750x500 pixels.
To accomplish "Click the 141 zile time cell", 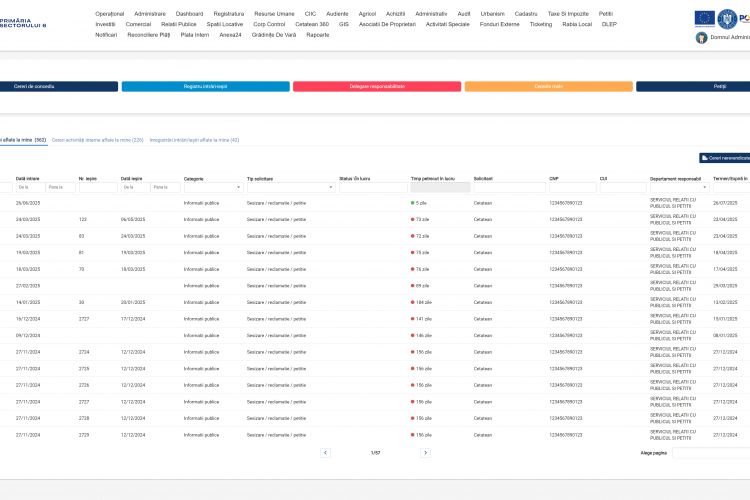I will pos(421,319).
